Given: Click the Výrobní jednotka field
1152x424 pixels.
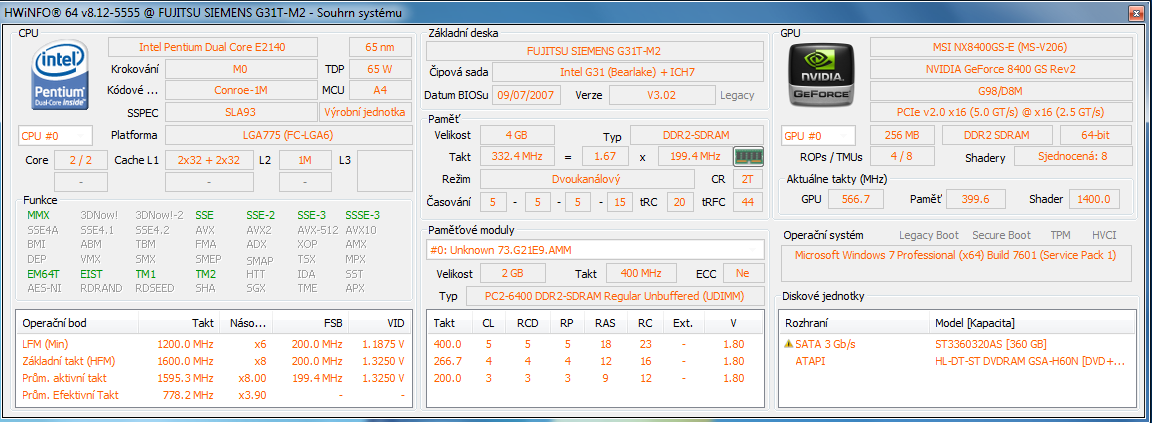Looking at the screenshot, I should [x=365, y=112].
